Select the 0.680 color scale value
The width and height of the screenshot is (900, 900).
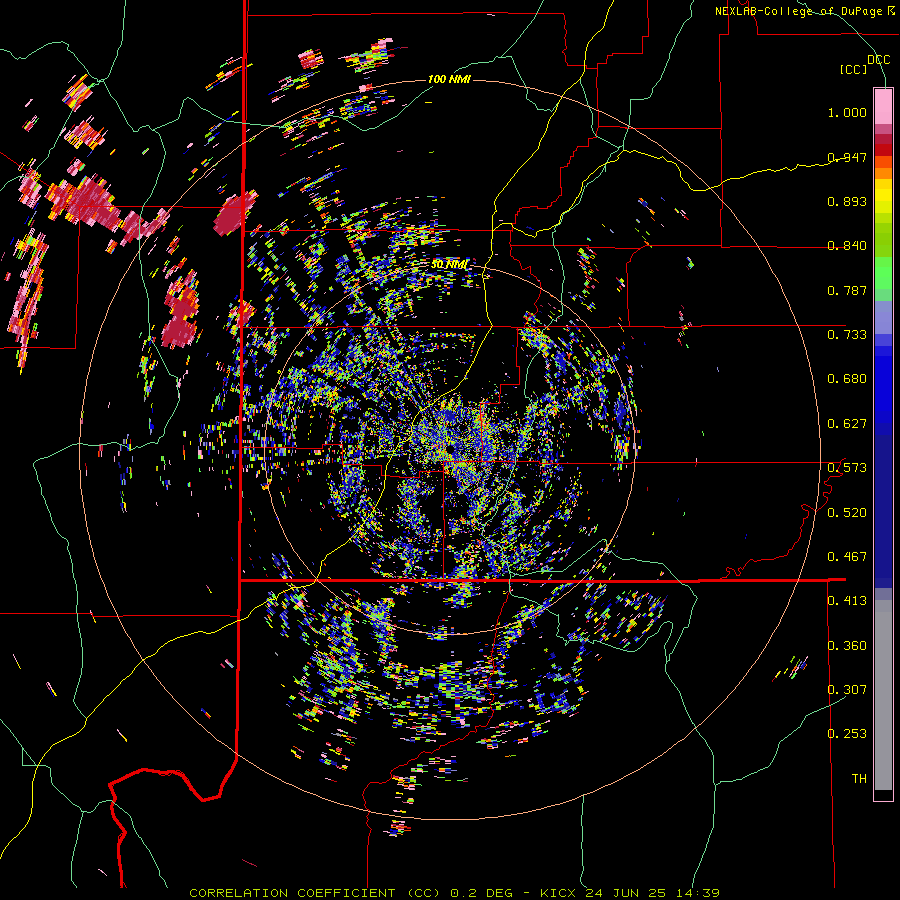pyautogui.click(x=847, y=379)
